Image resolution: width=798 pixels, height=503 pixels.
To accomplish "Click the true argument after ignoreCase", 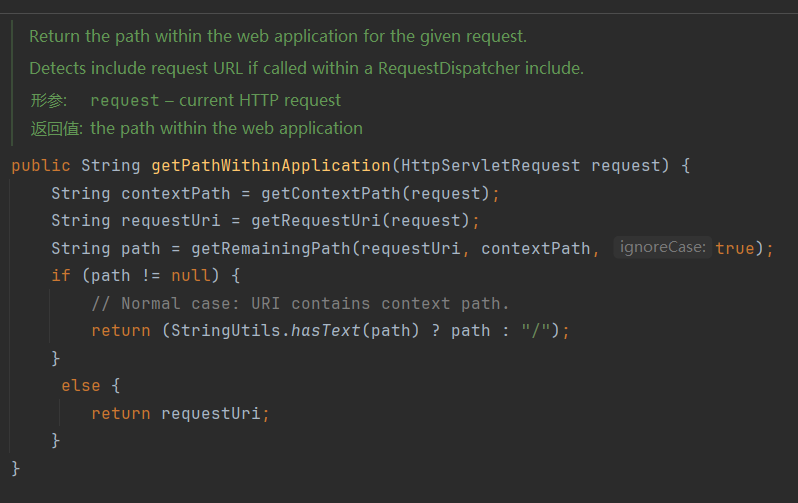I will point(734,248).
